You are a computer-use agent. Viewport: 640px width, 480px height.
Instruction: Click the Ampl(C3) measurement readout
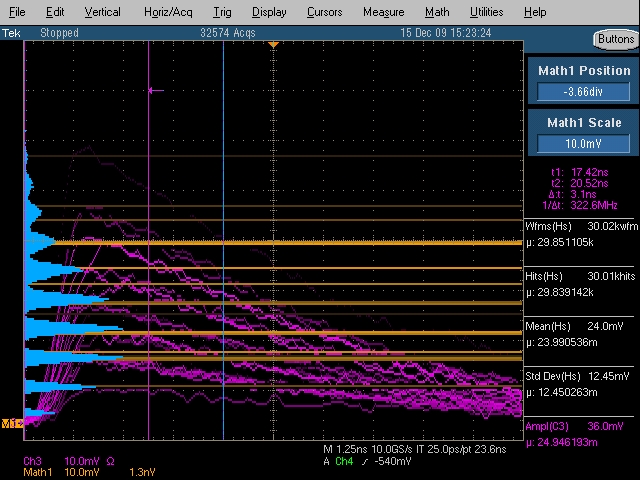pos(575,434)
